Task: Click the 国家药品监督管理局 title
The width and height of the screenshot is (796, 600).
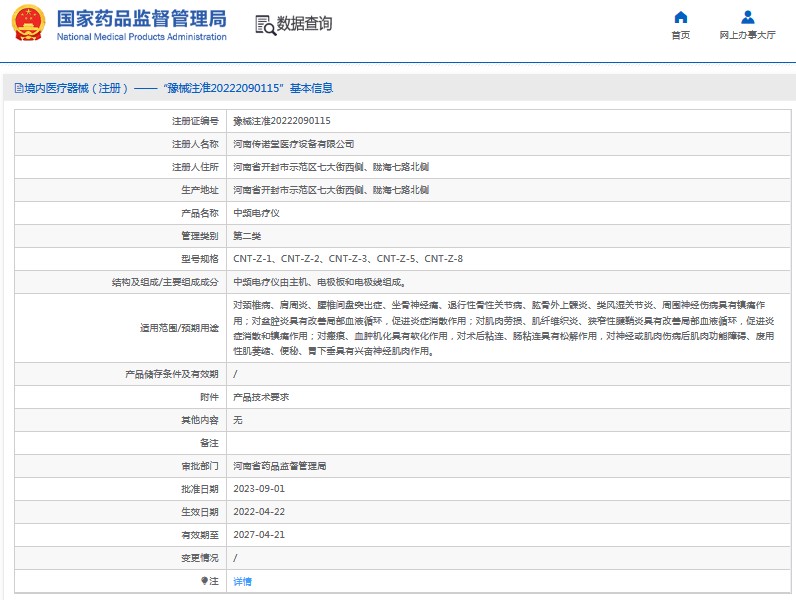Action: 142,19
